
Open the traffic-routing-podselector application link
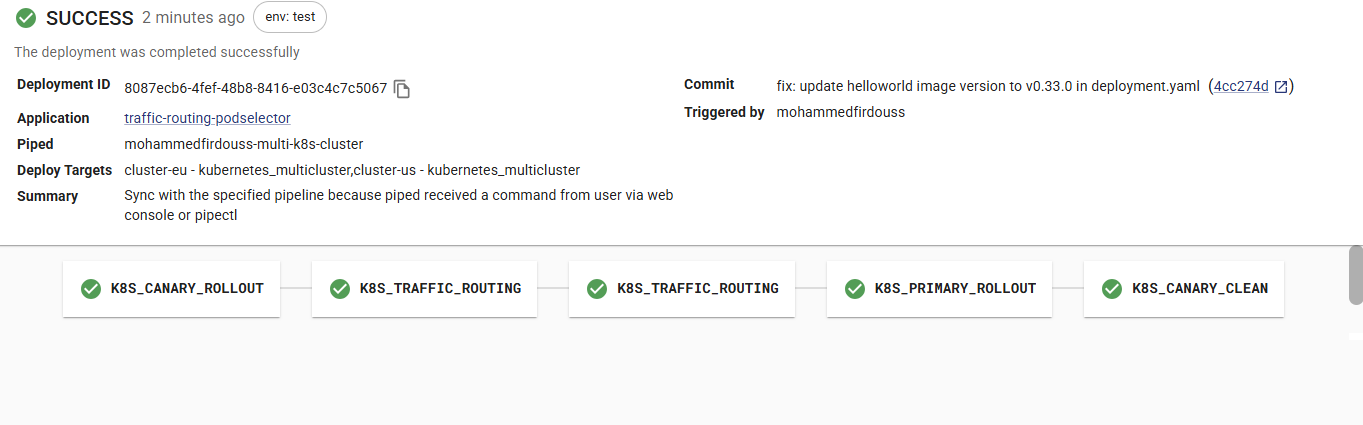pyautogui.click(x=207, y=118)
